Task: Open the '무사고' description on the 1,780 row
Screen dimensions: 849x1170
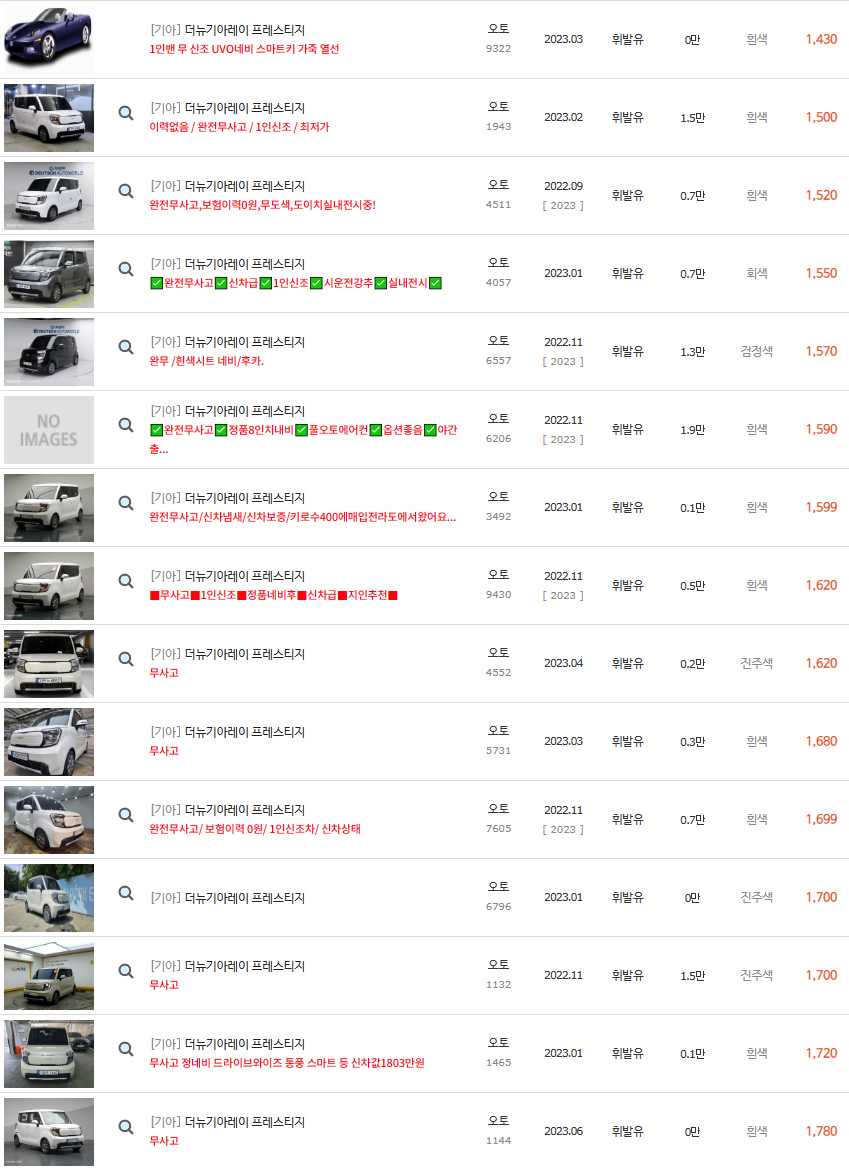Action: pyautogui.click(x=164, y=1141)
